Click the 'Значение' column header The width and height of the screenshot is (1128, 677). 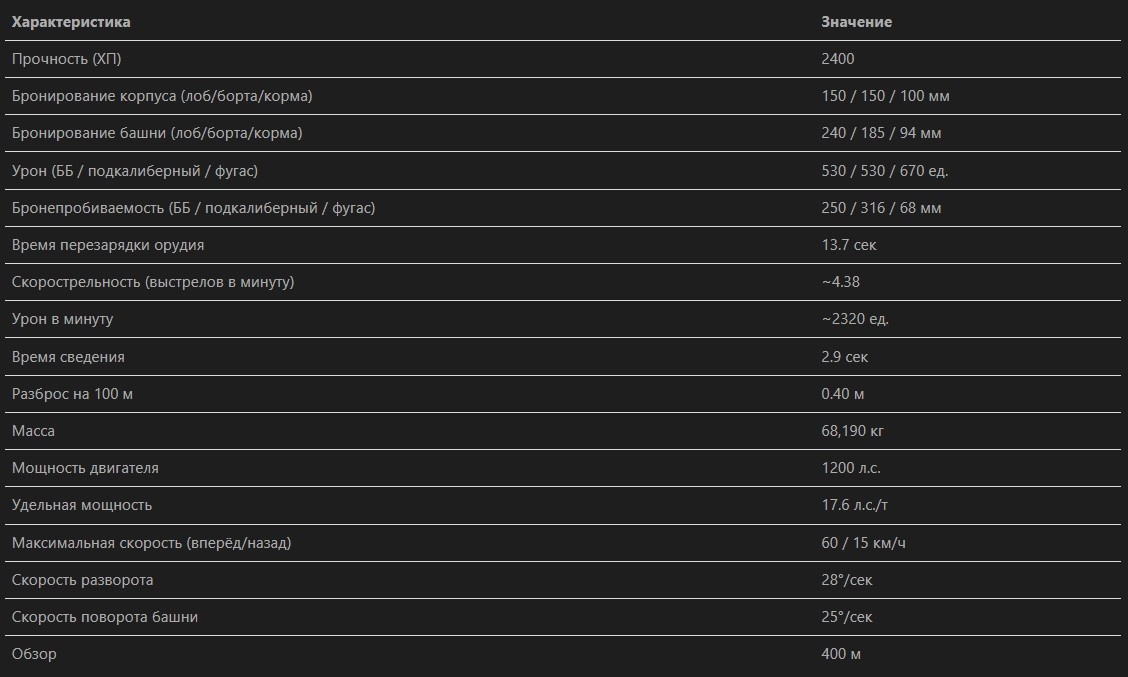pyautogui.click(x=856, y=22)
